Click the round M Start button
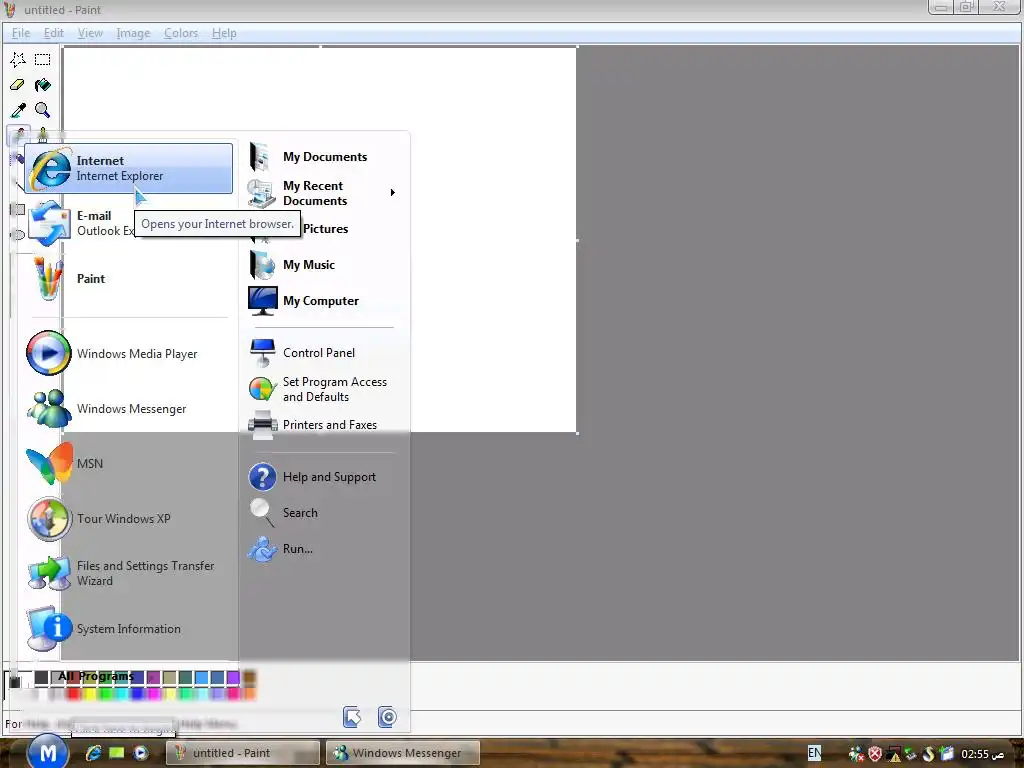 tap(47, 752)
